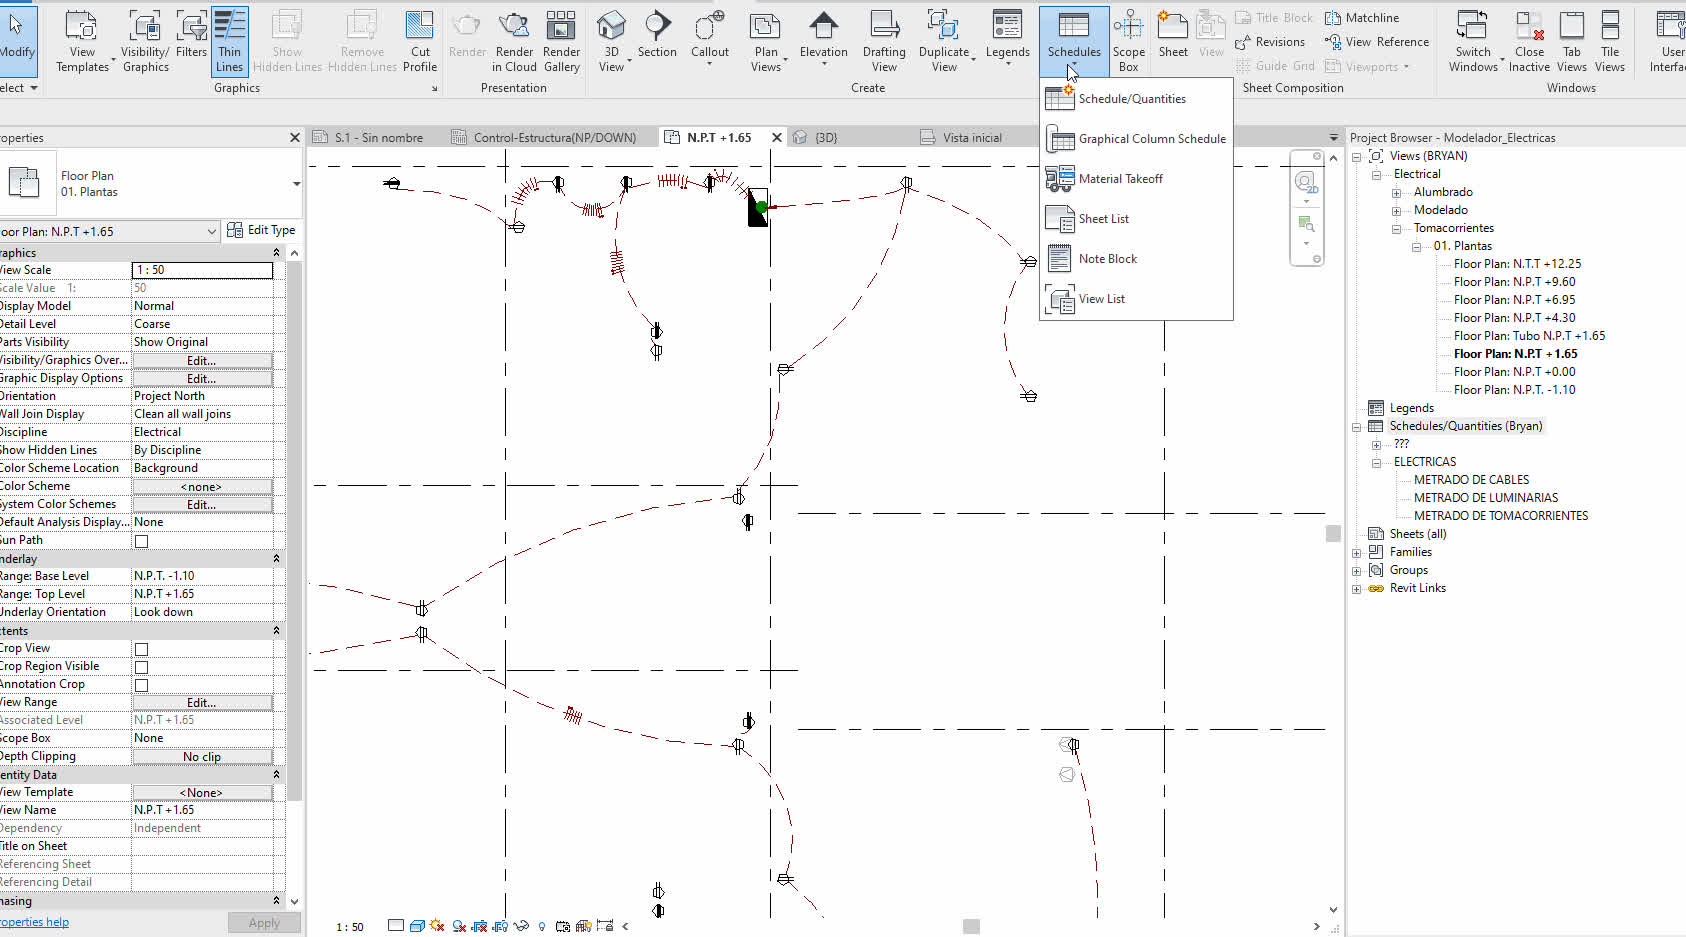
Task: Create a Section view
Action: pyautogui.click(x=657, y=36)
